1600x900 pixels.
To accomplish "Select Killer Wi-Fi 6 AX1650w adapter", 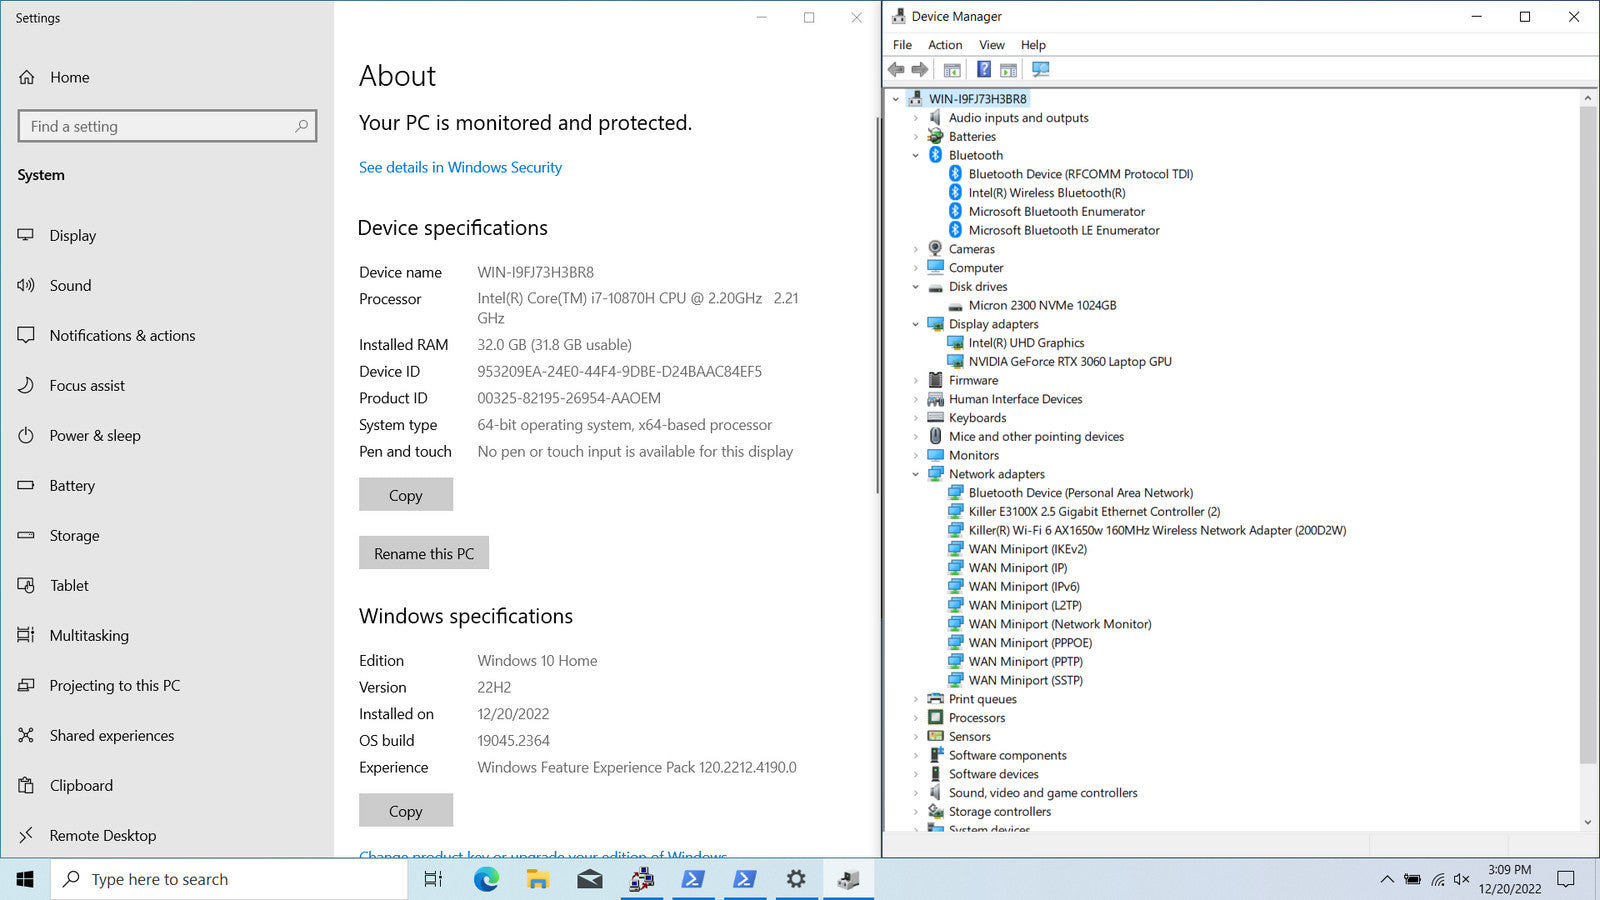I will click(x=1157, y=531).
